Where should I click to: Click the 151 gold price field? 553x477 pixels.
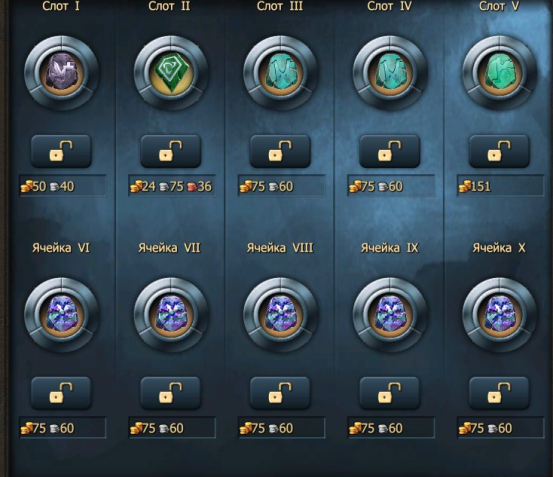coord(500,186)
